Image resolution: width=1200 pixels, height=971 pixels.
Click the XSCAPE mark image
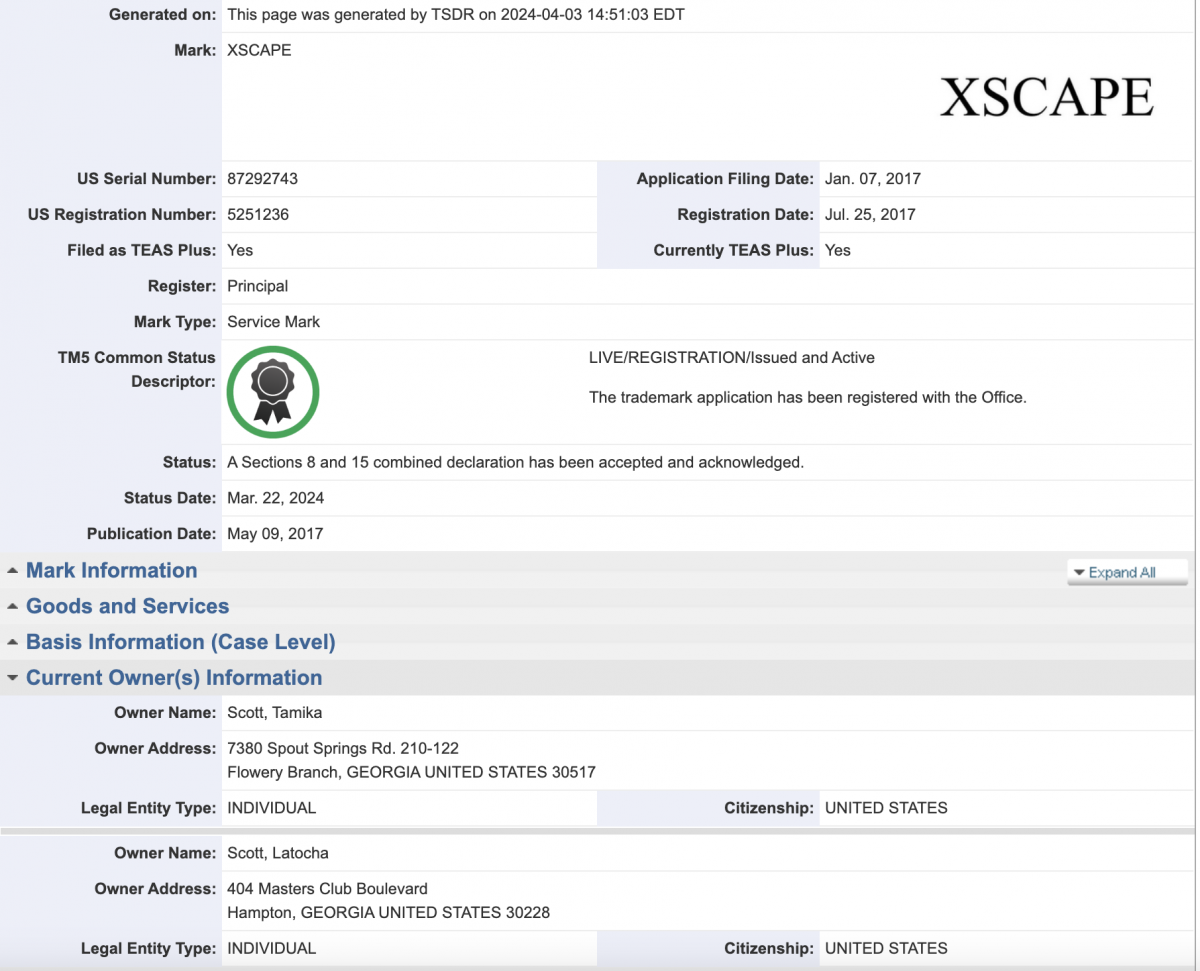coord(1046,97)
